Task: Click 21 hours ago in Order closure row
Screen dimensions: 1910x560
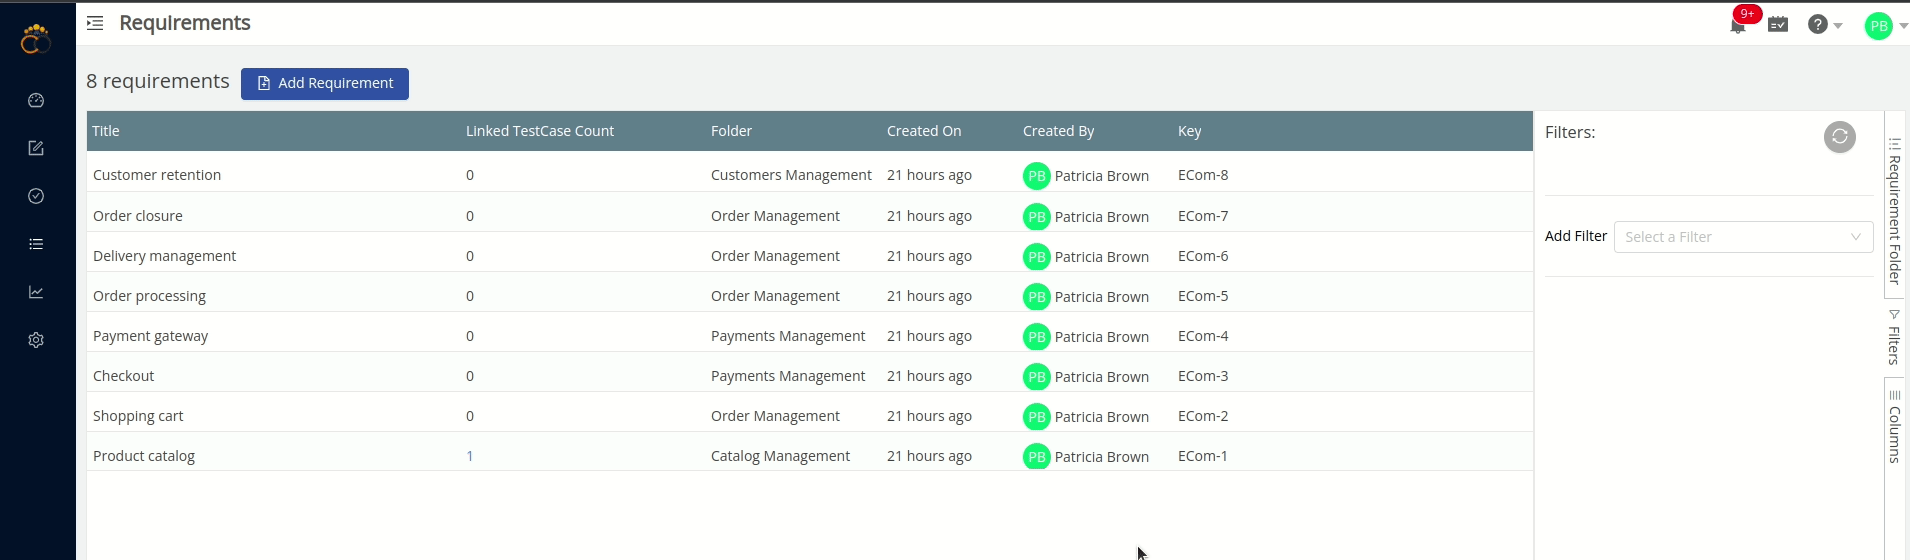Action: (929, 216)
